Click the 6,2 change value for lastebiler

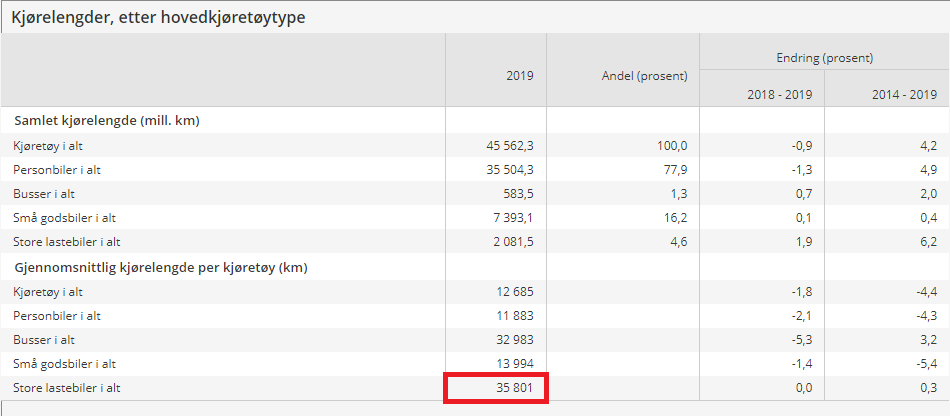coord(929,242)
